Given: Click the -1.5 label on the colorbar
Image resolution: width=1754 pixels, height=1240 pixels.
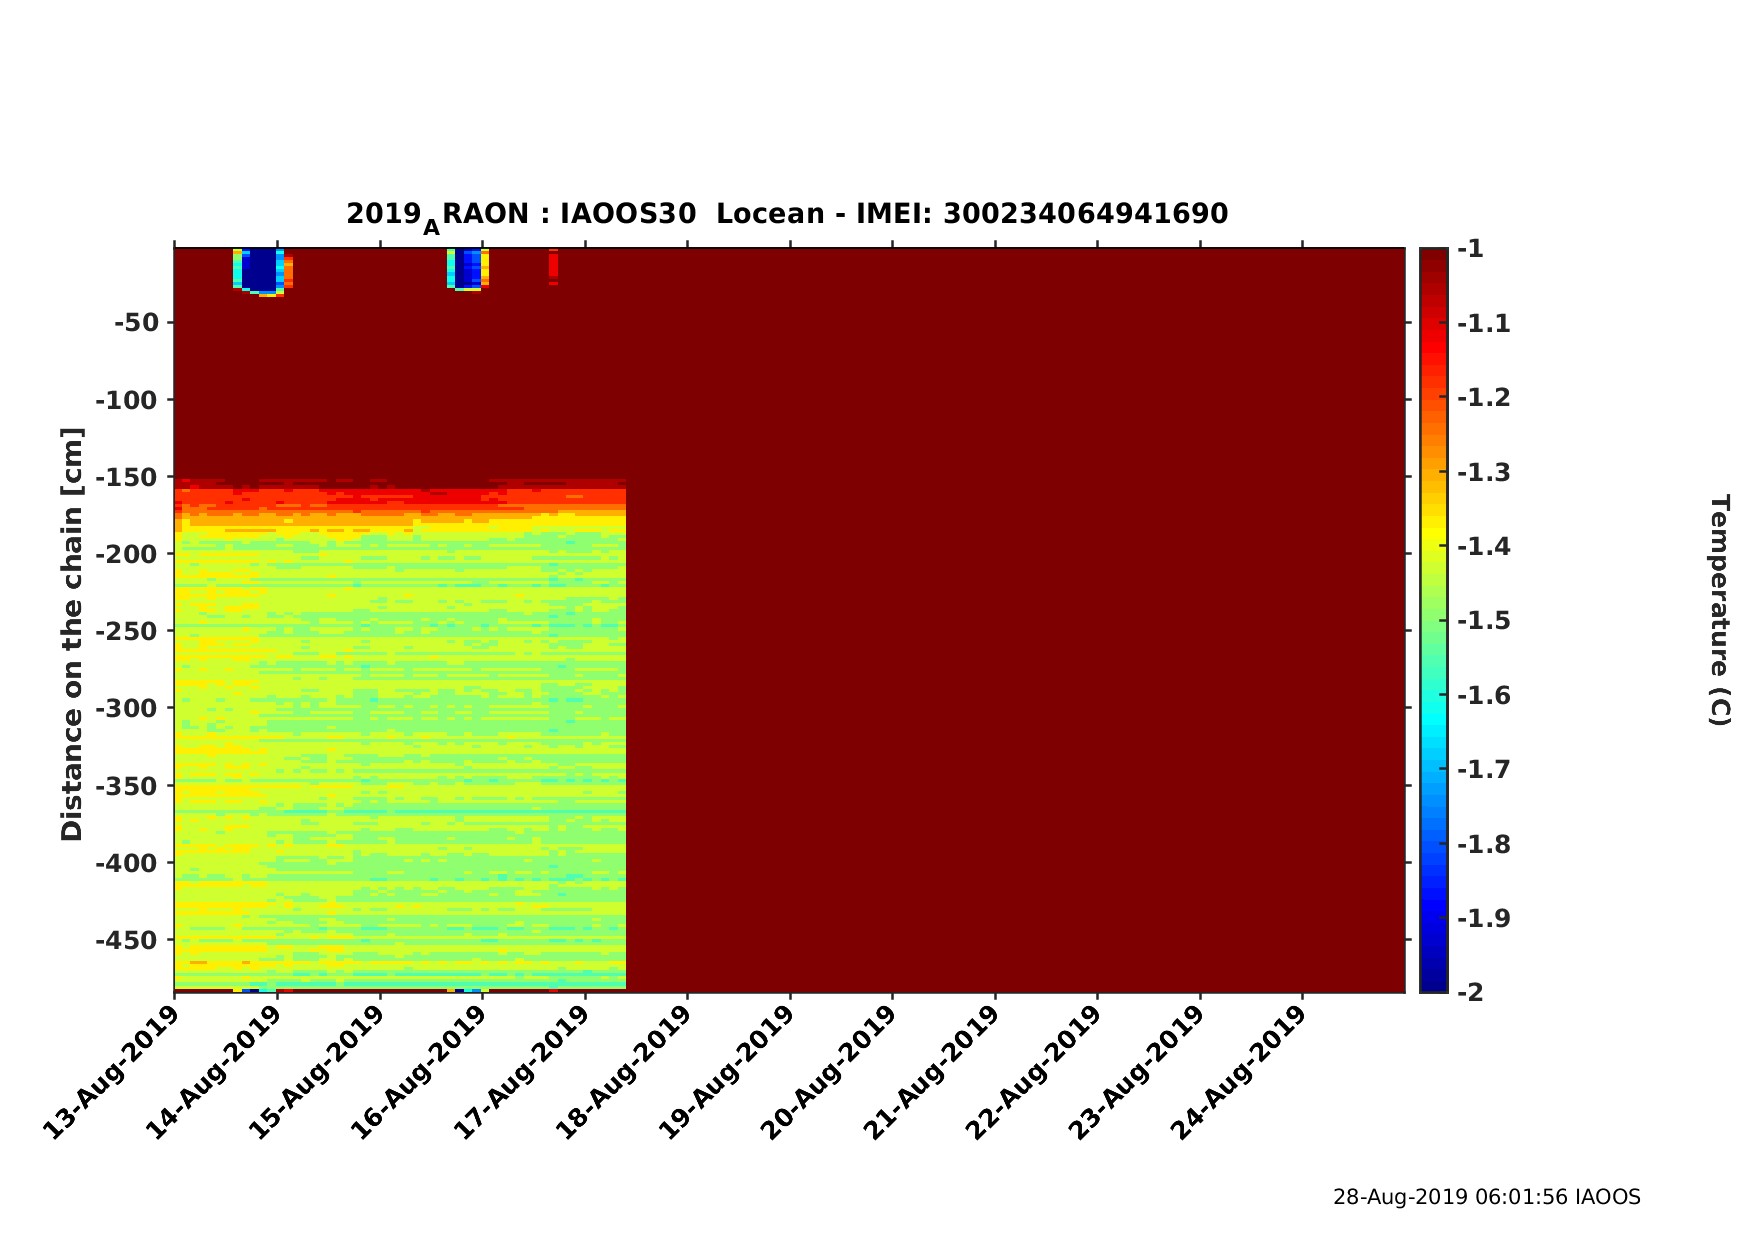Looking at the screenshot, I should pos(1484,621).
